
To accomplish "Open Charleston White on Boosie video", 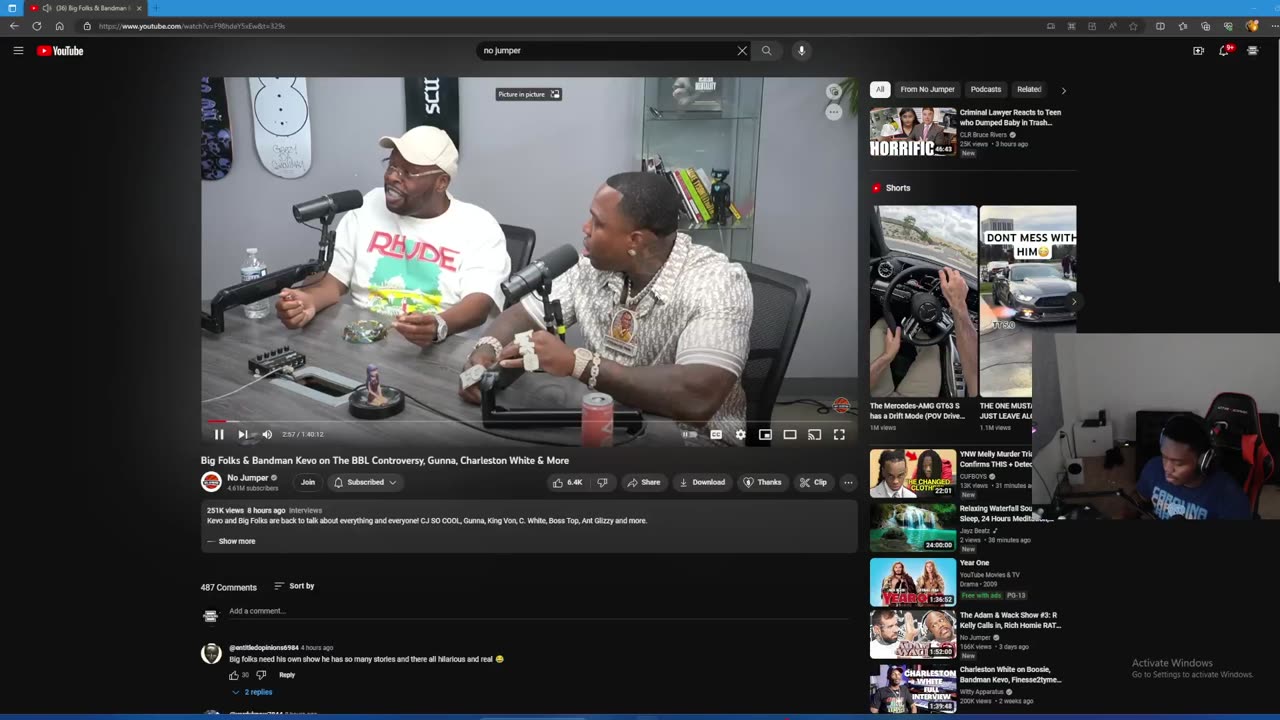I will pyautogui.click(x=912, y=690).
